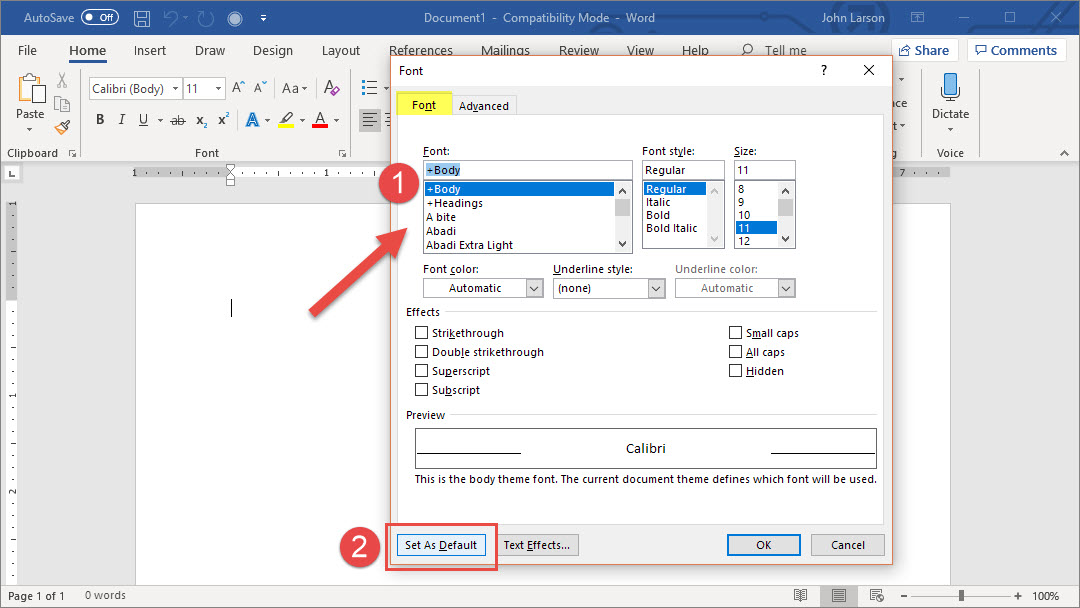Screen dimensions: 1080x608
Task: Enable the Hidden effect checkbox
Action: pyautogui.click(x=736, y=371)
